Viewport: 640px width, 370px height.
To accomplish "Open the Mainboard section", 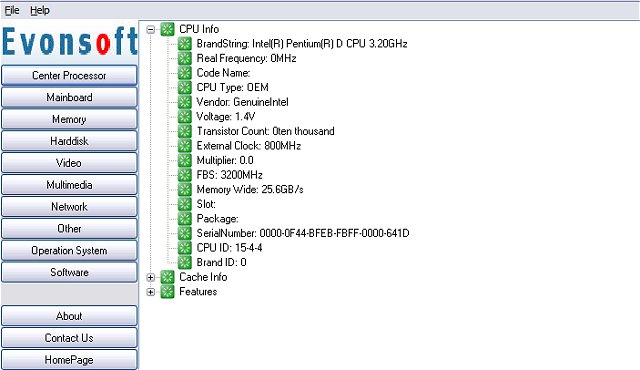I will point(69,97).
